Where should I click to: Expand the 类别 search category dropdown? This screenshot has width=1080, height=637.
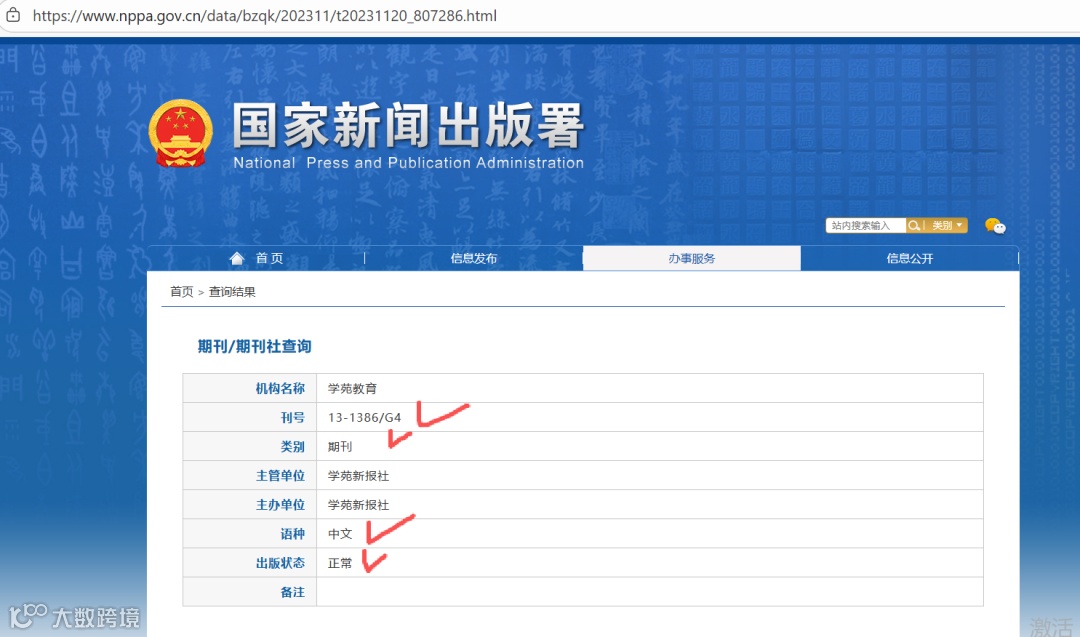click(947, 226)
